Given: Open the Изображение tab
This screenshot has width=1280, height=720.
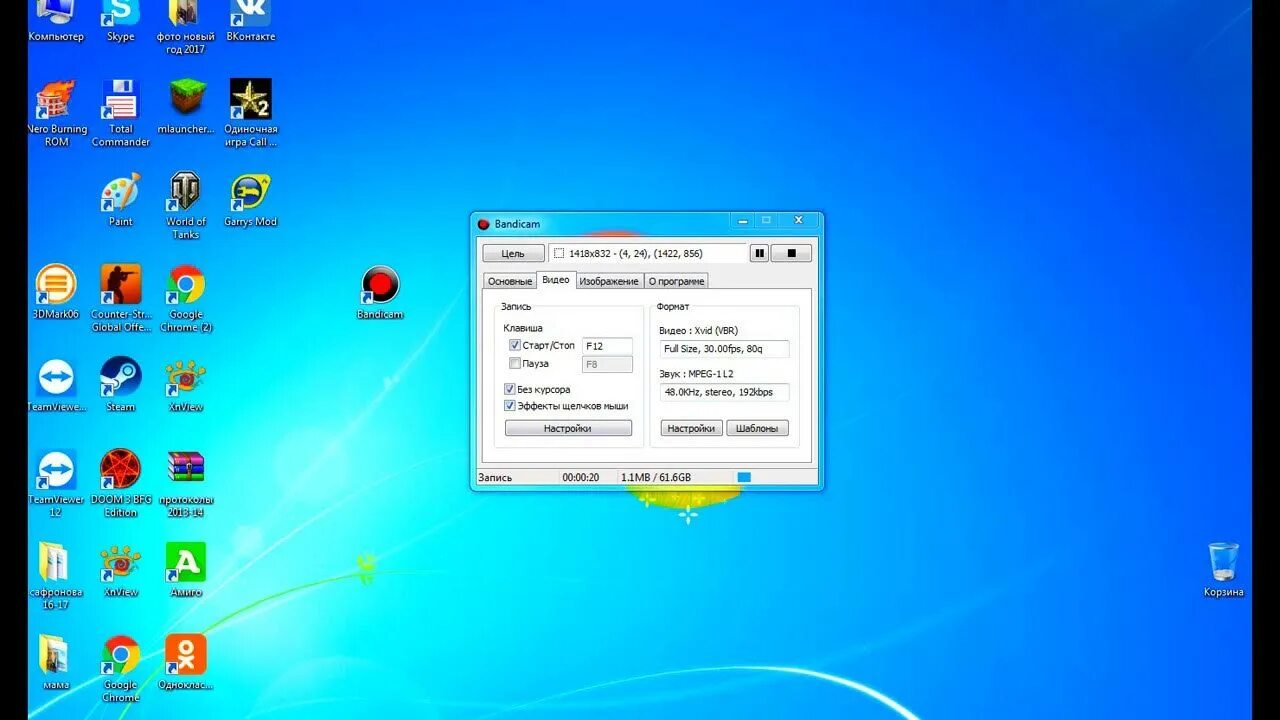Looking at the screenshot, I should point(609,281).
